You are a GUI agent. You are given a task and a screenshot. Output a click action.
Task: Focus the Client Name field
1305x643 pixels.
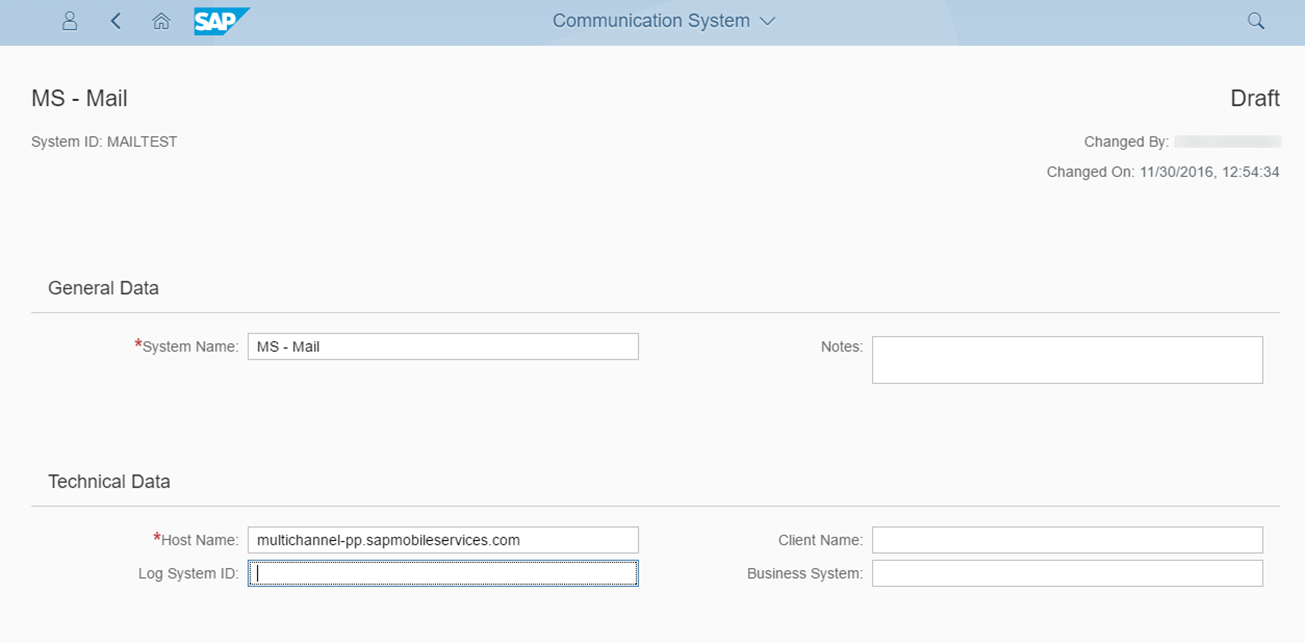coord(1067,540)
